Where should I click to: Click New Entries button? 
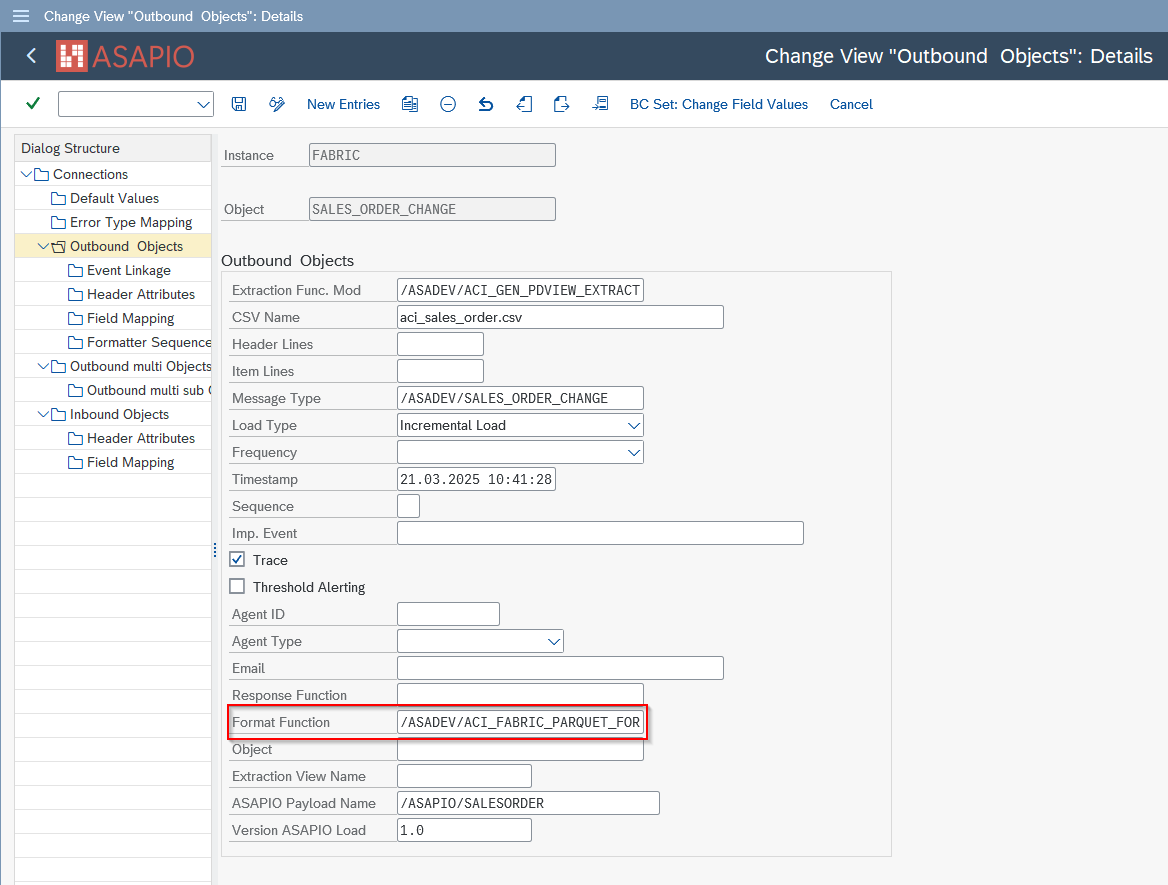343,104
